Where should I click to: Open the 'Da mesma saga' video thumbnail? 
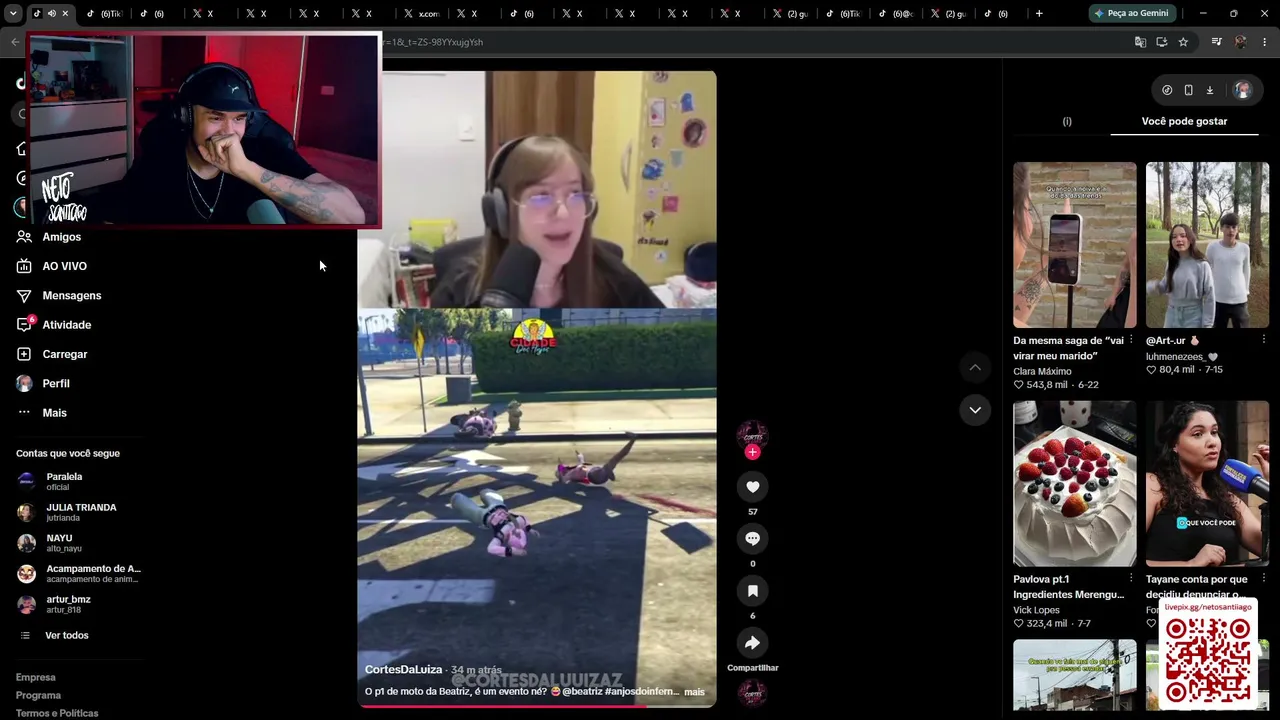click(x=1075, y=245)
